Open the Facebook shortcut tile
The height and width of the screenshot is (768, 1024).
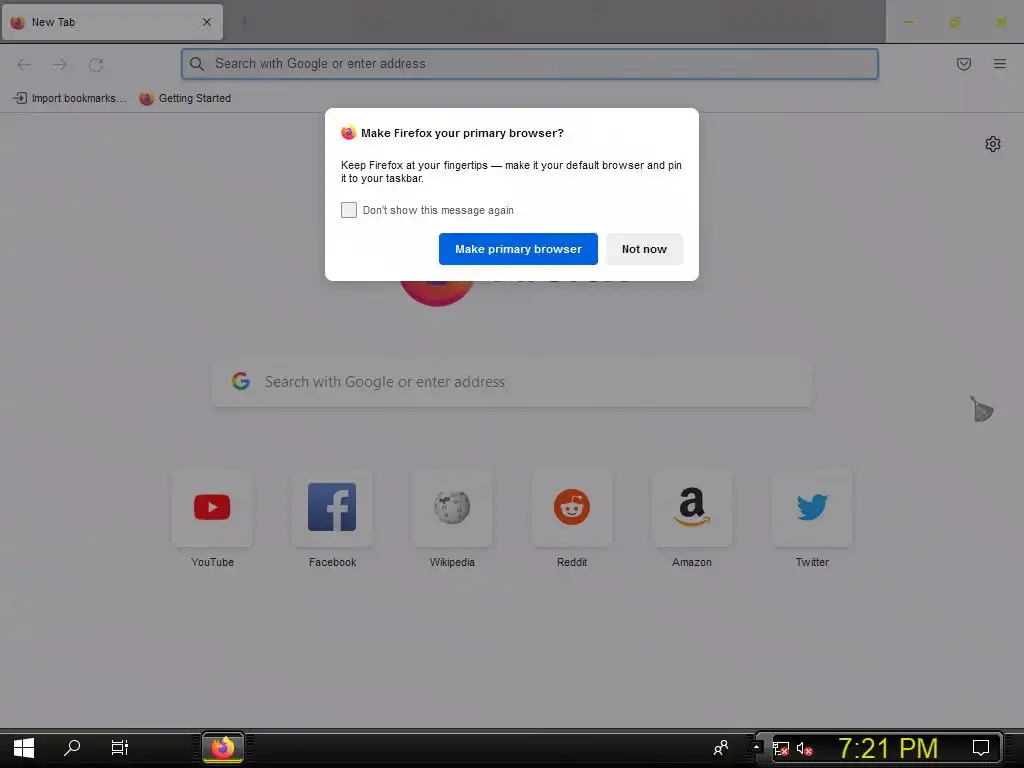coord(332,507)
